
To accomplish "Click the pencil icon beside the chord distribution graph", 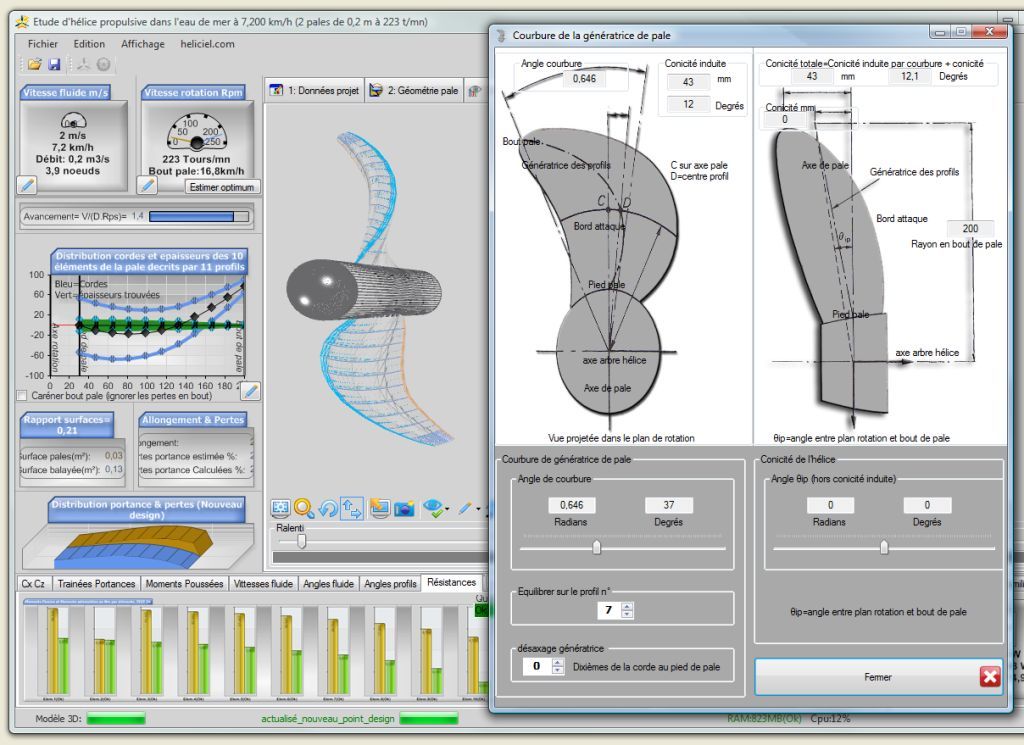I will (x=250, y=391).
